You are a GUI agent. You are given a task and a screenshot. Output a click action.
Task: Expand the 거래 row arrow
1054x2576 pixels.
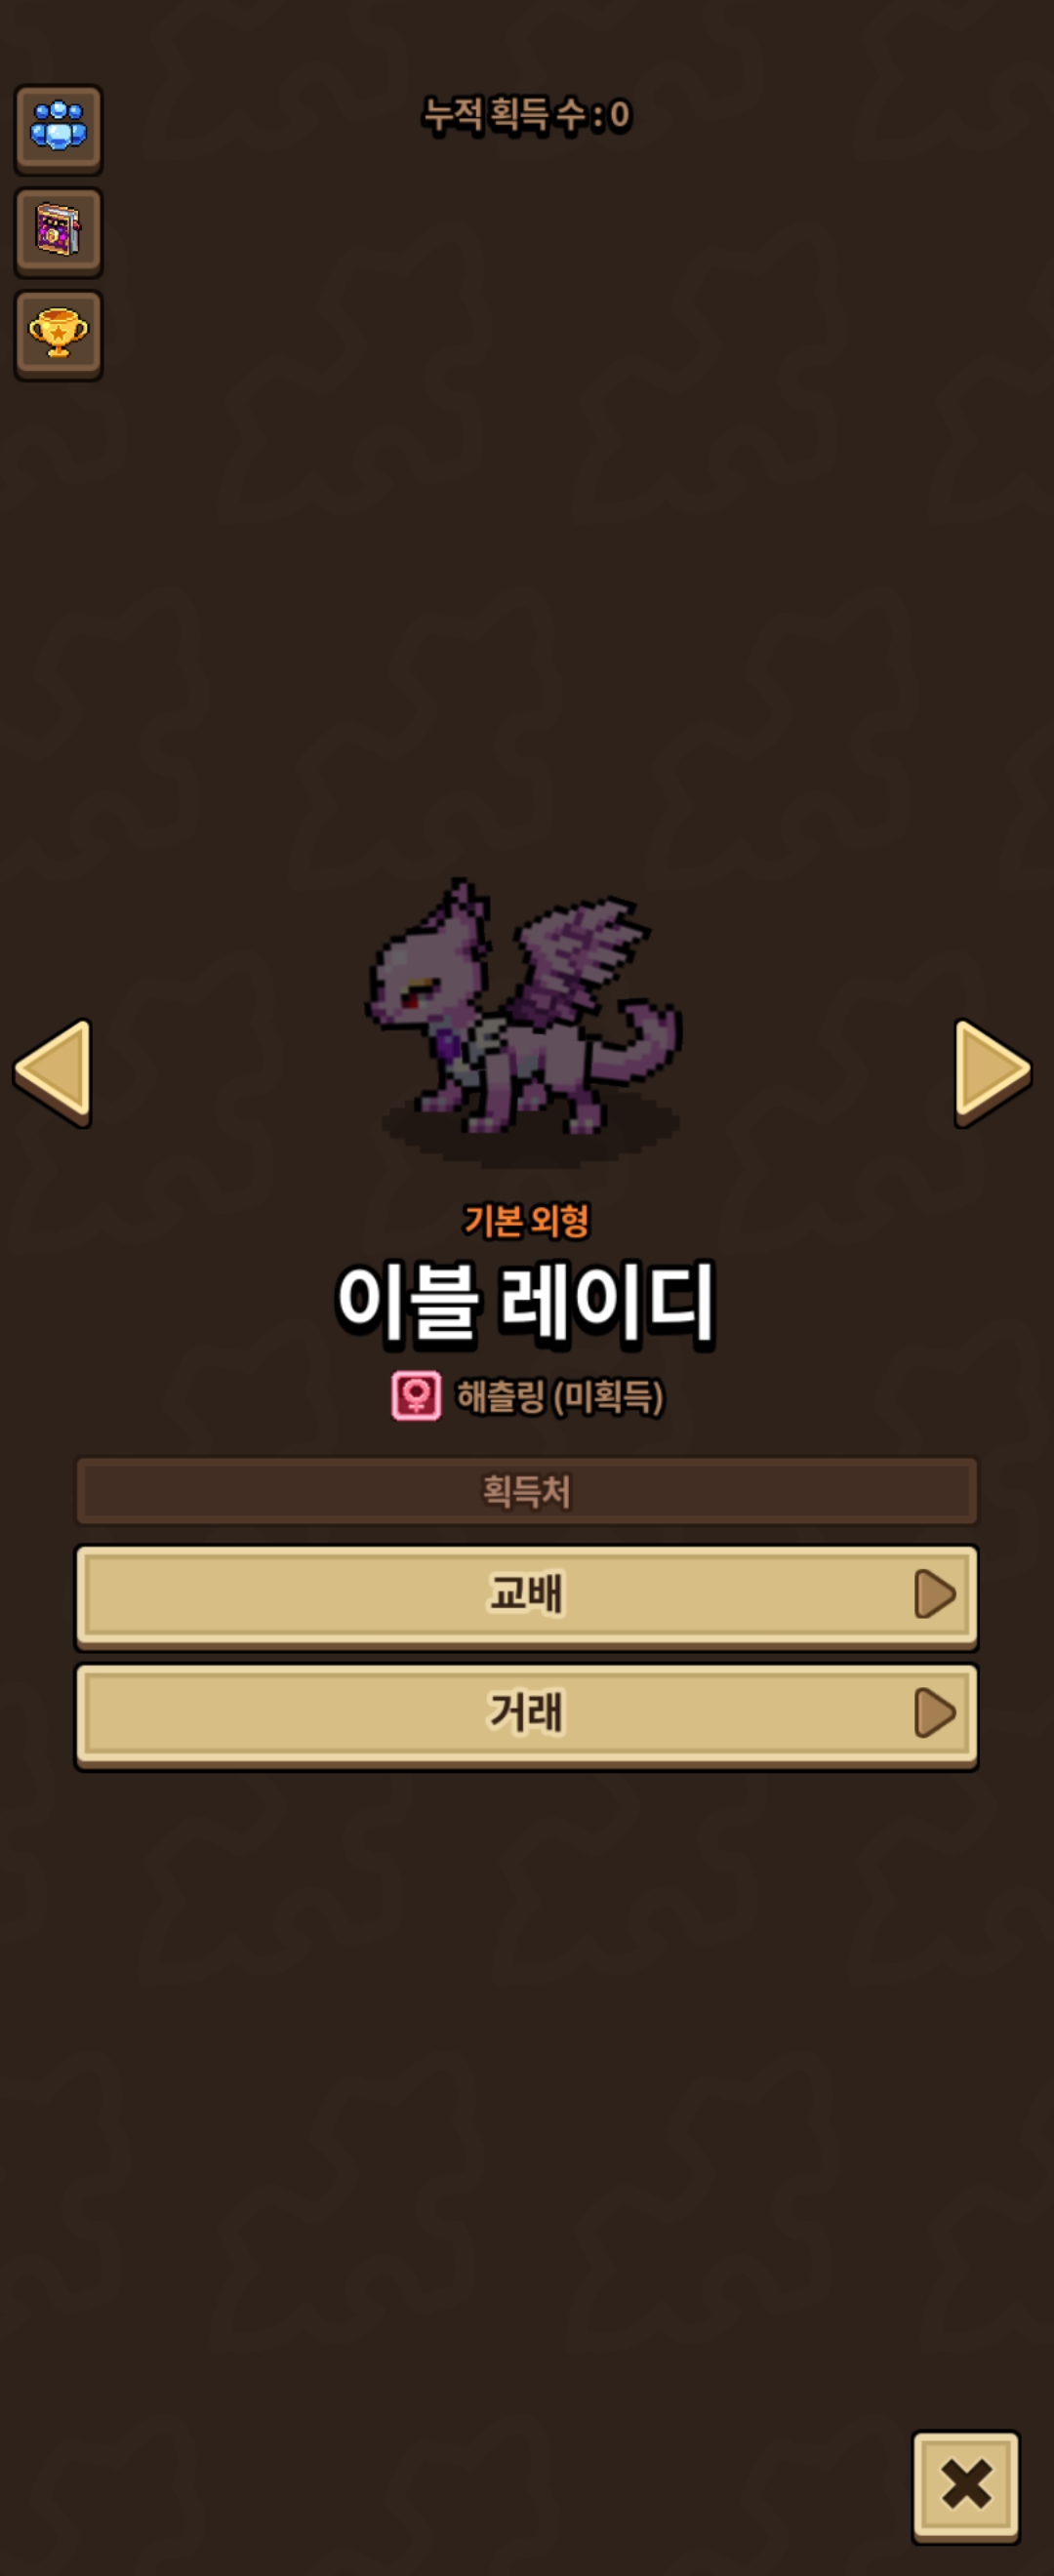point(935,1713)
